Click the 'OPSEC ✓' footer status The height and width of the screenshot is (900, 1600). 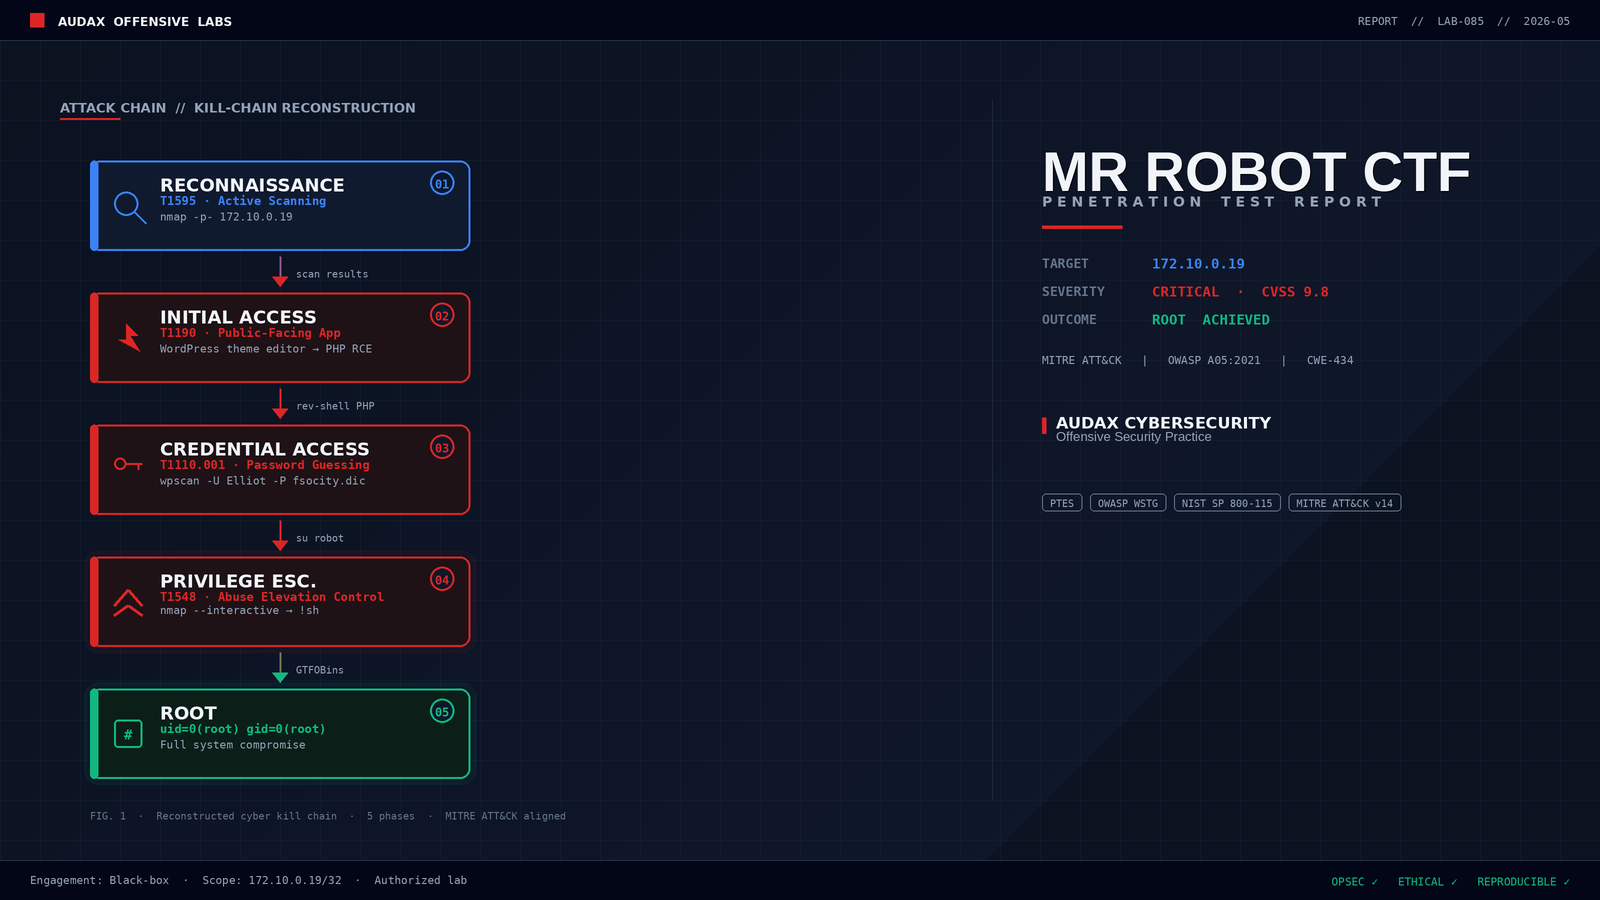[x=1355, y=882]
